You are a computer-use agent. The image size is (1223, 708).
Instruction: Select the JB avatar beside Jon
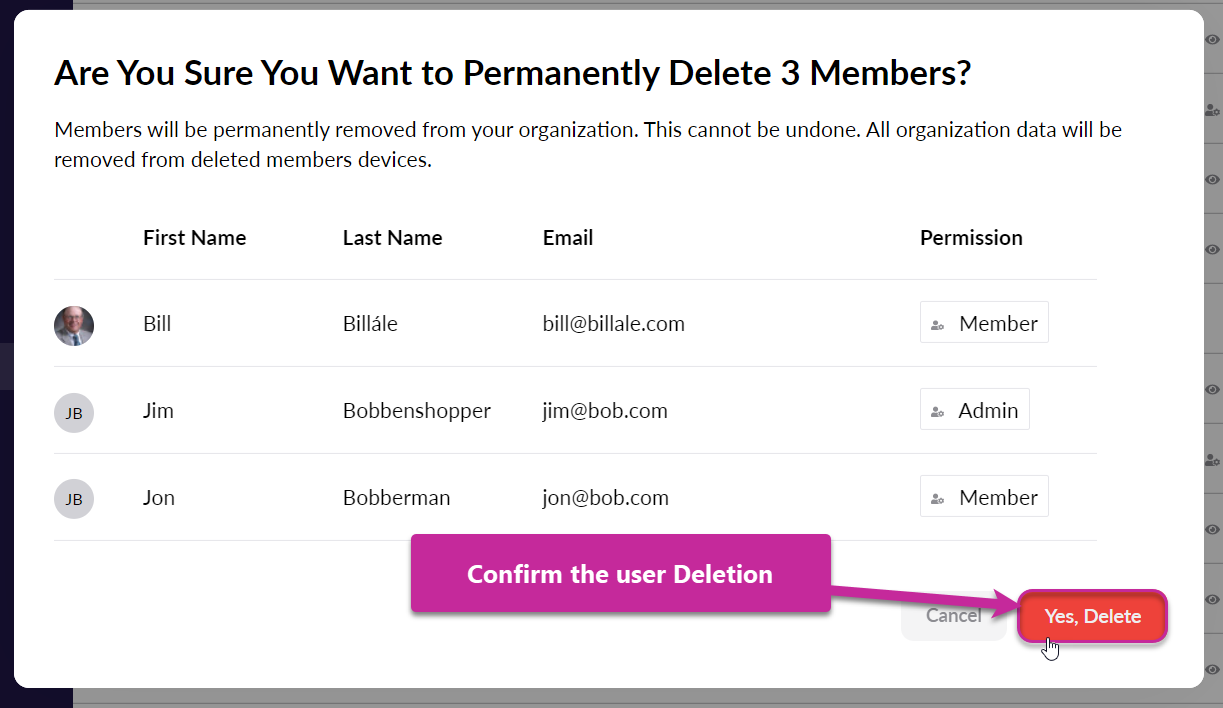(x=74, y=499)
